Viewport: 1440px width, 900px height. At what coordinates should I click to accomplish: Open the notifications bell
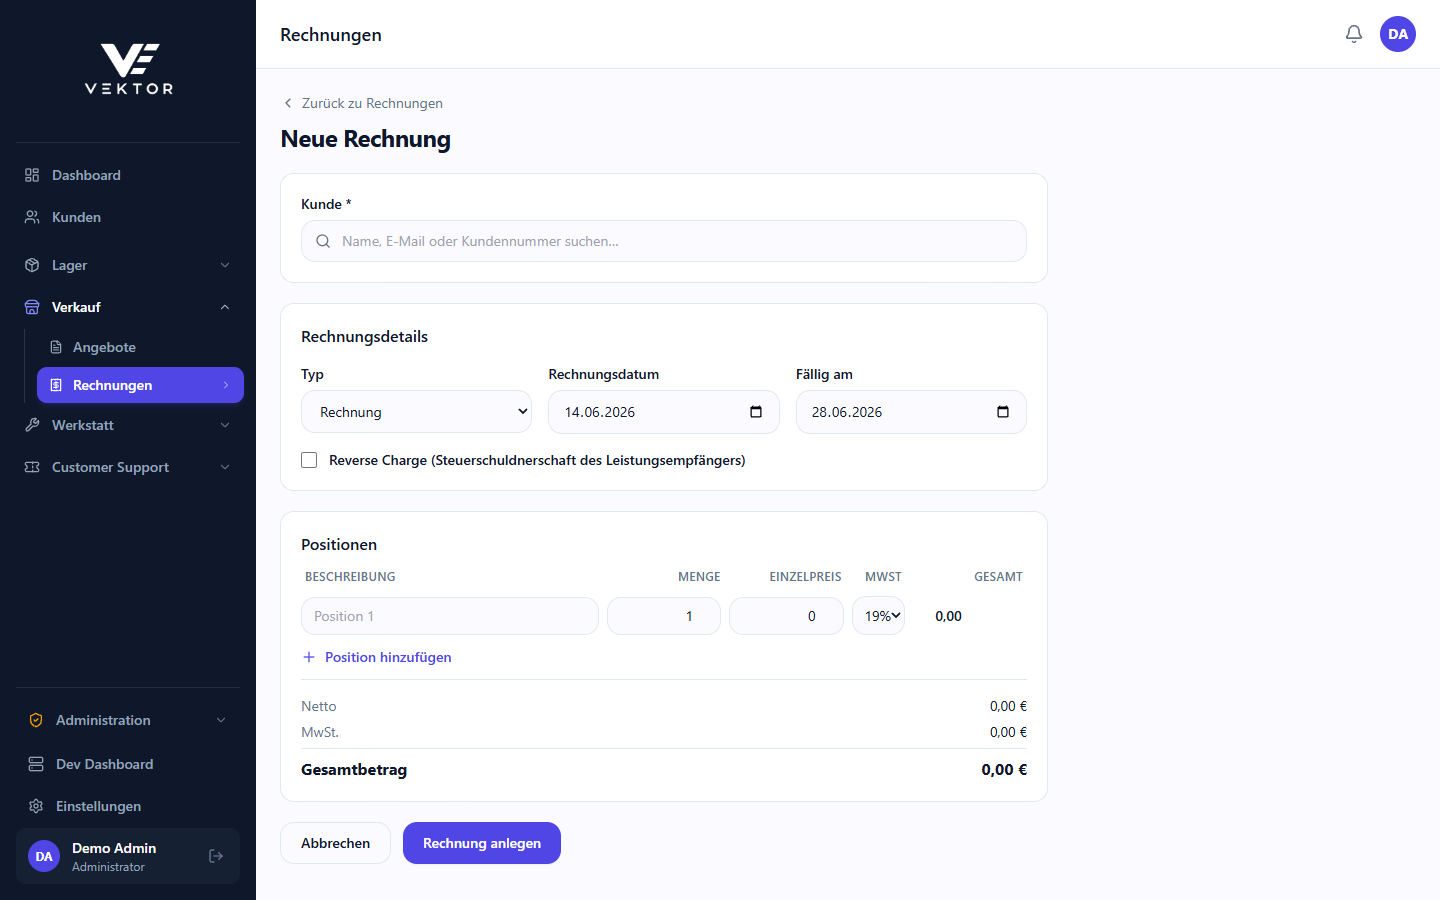click(x=1354, y=34)
